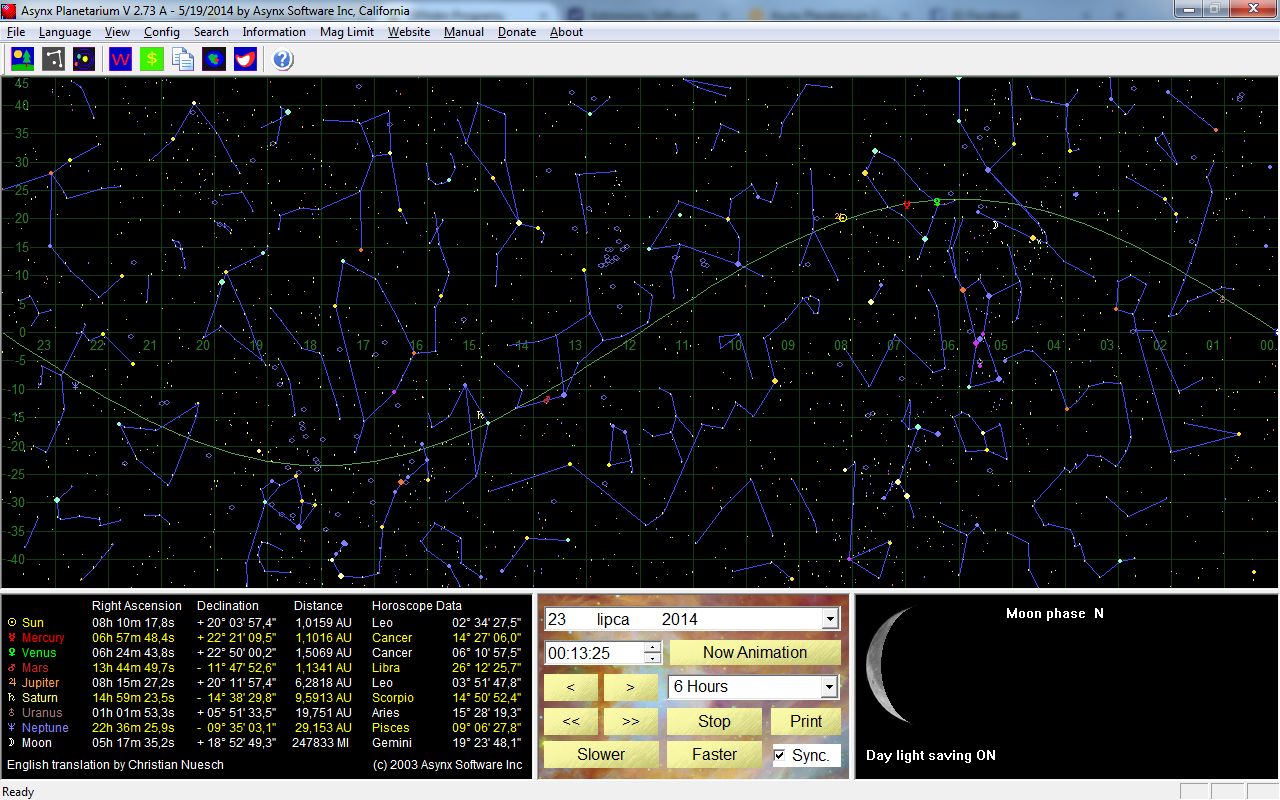Select the Venus row label

pyautogui.click(x=39, y=653)
